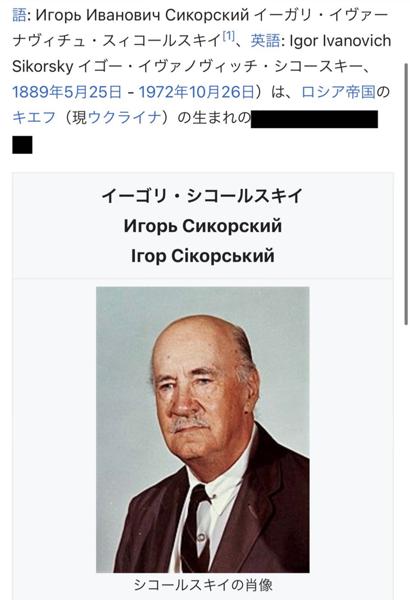This screenshot has height=600, width=410.
Task: Tap the Cyrillic text Игорь Иванович Сикорский
Action: coord(142,15)
